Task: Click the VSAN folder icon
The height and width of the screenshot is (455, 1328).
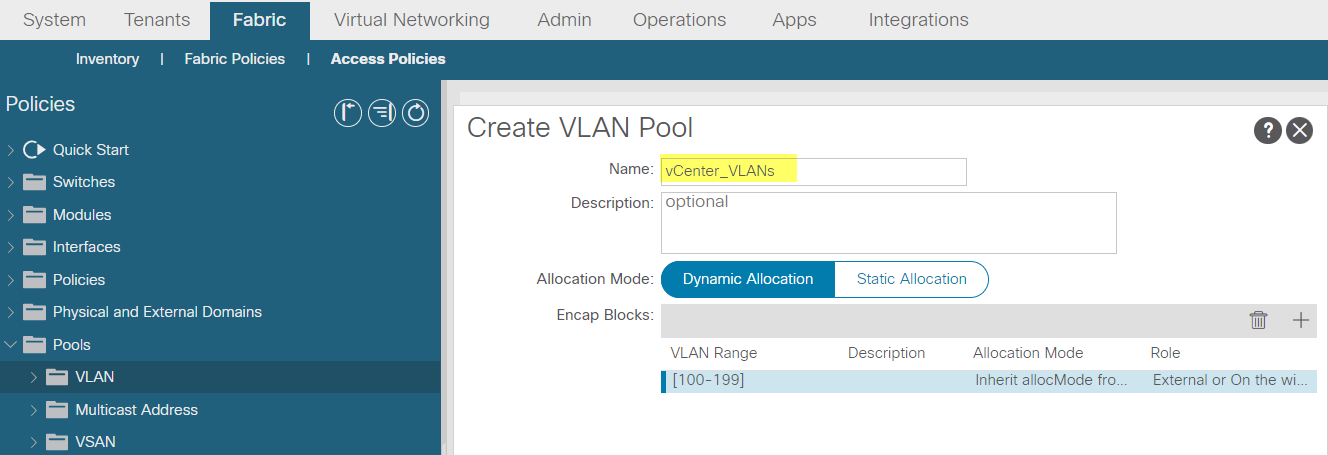Action: (57, 442)
